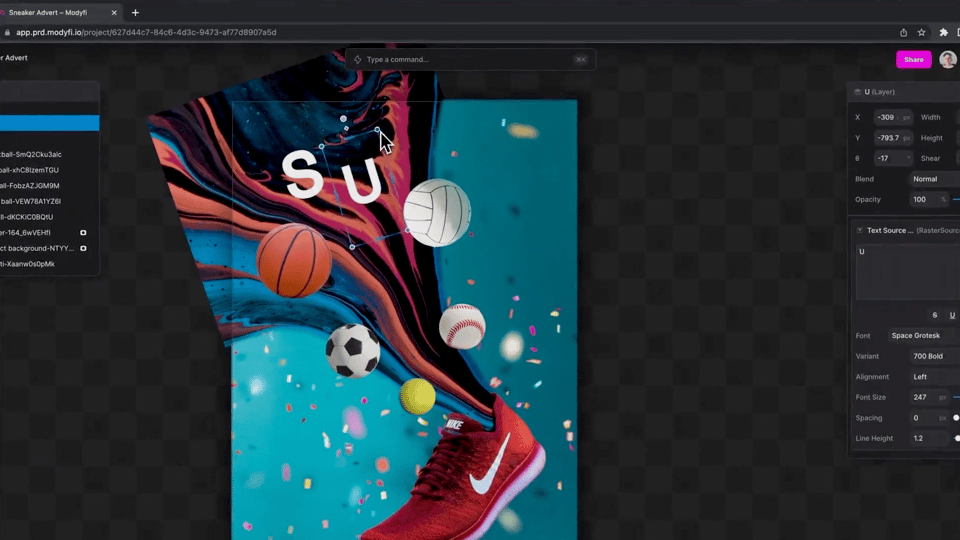The width and height of the screenshot is (960, 540).
Task: Click the address bar URL
Action: point(146,32)
